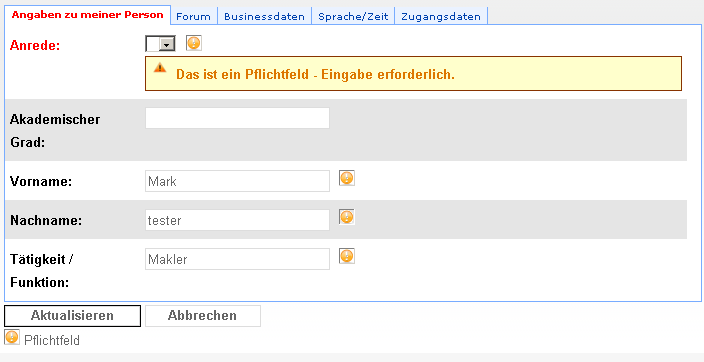
Task: Click the red Anrede: label
Action: (35, 46)
